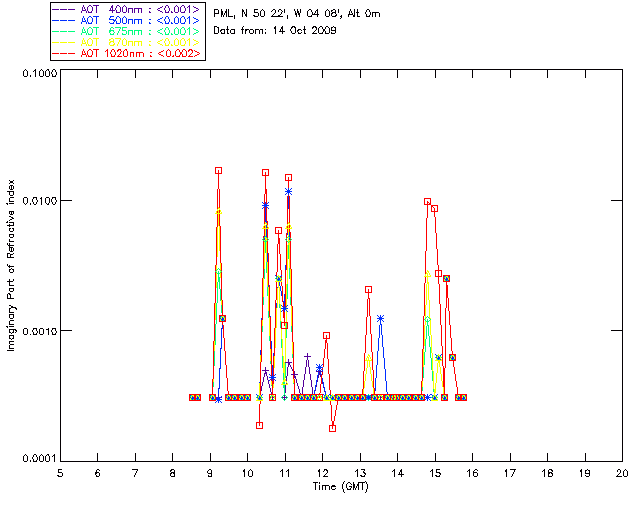The height and width of the screenshot is (512, 640).
Task: Click the x-axis tick label 18
Action: click(548, 473)
